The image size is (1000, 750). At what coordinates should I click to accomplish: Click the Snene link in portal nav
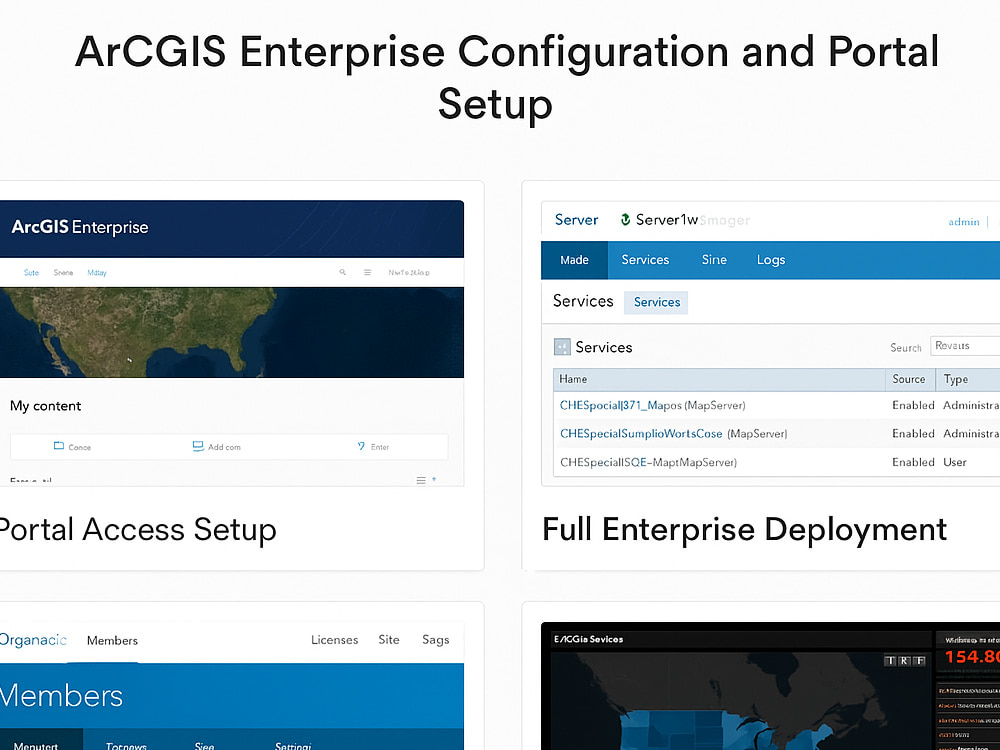(x=63, y=272)
